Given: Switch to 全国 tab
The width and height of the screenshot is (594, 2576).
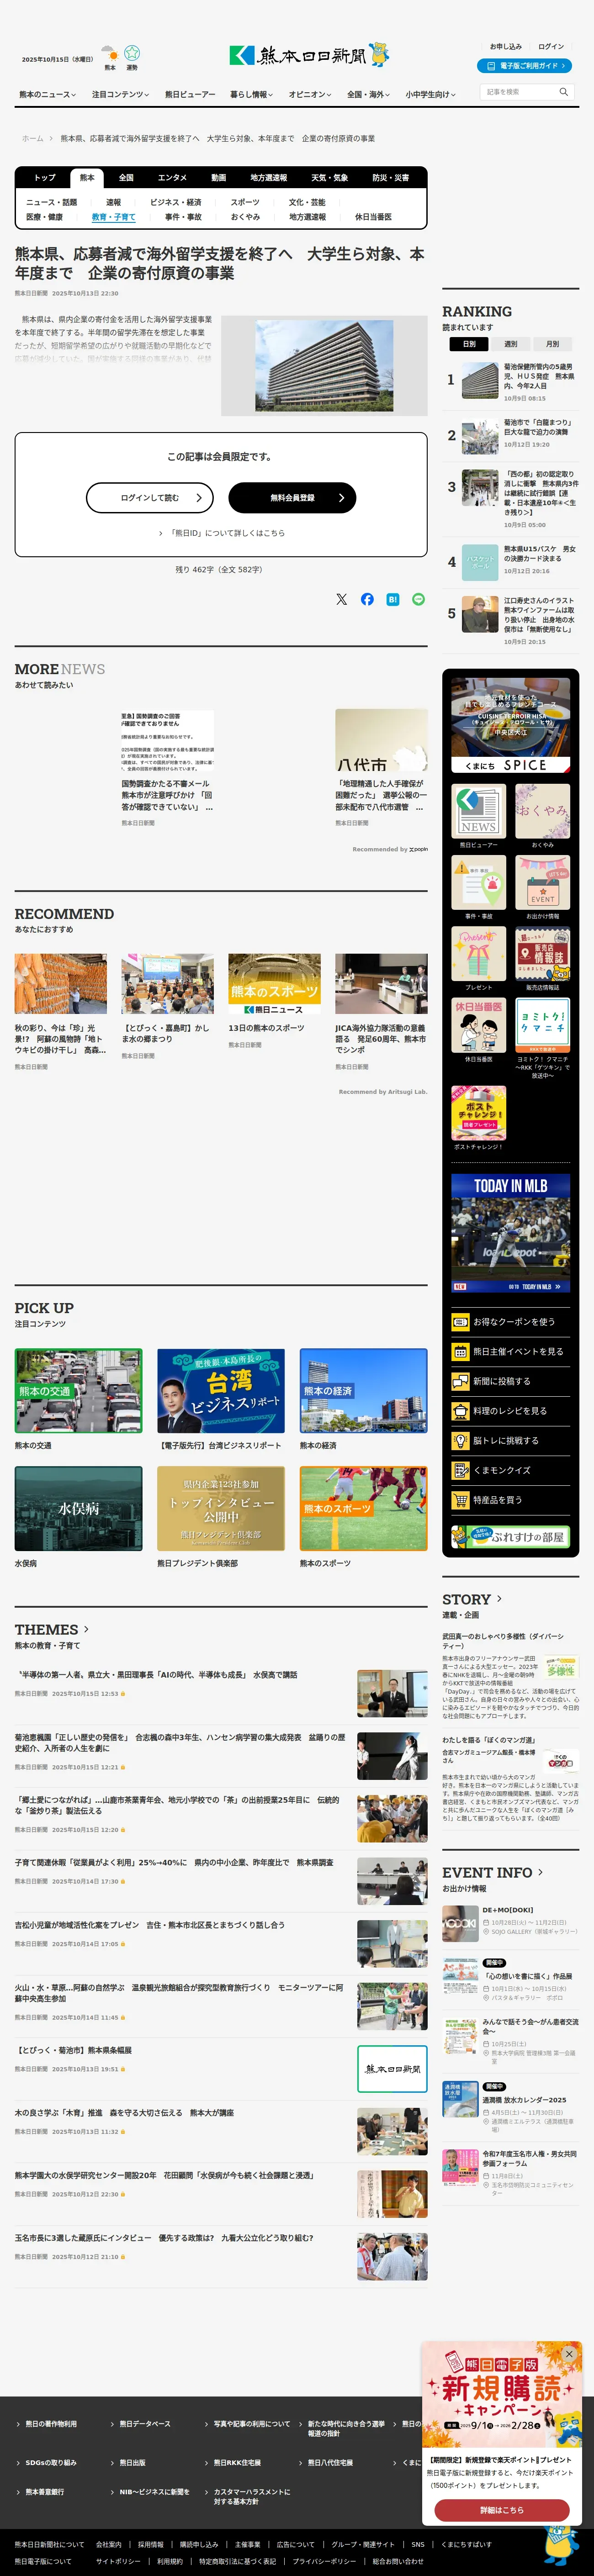Looking at the screenshot, I should (x=126, y=178).
